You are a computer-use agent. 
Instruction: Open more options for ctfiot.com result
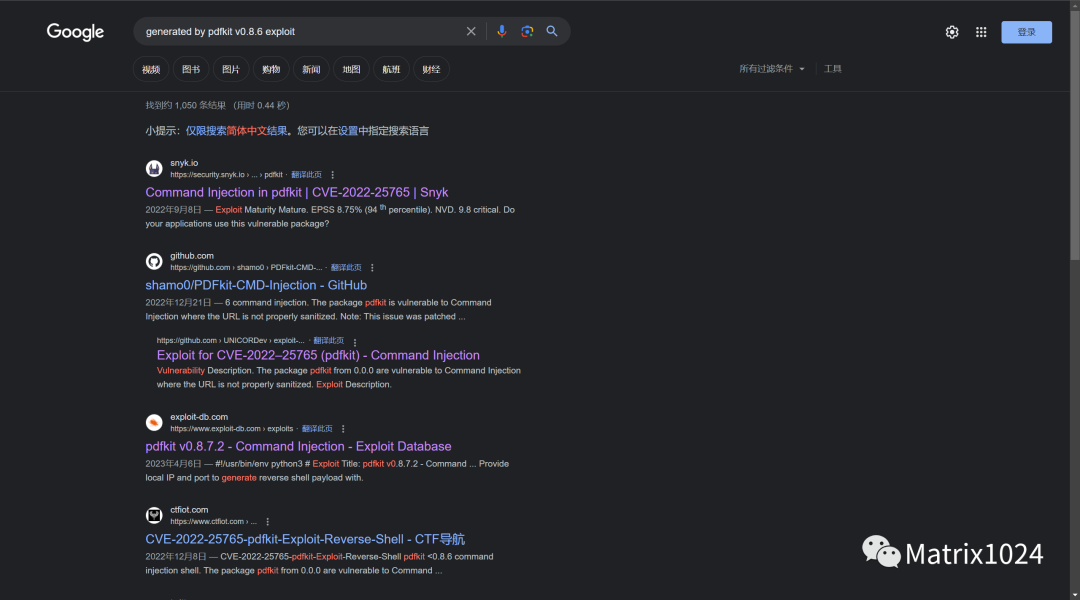coord(267,522)
